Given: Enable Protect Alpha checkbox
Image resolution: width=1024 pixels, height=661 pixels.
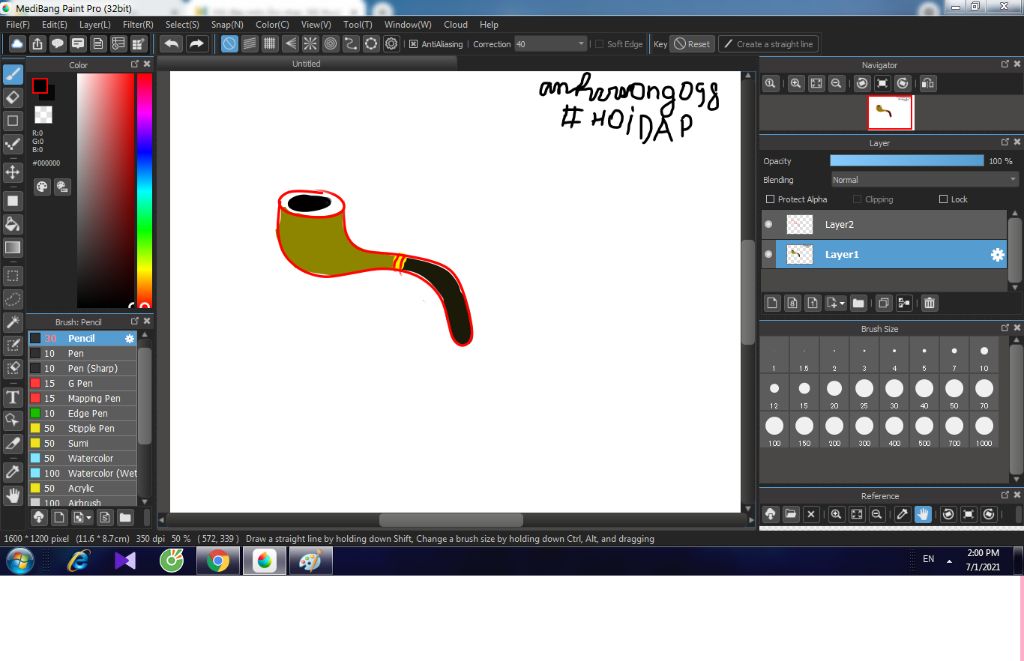Looking at the screenshot, I should pyautogui.click(x=770, y=199).
